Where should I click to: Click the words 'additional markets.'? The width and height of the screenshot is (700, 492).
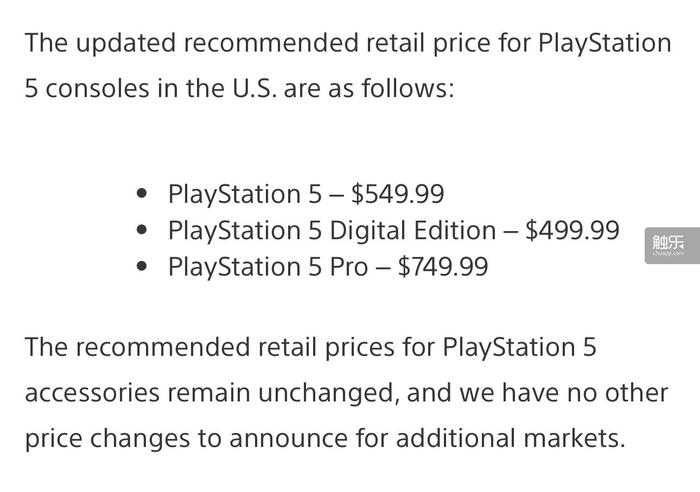(510, 438)
